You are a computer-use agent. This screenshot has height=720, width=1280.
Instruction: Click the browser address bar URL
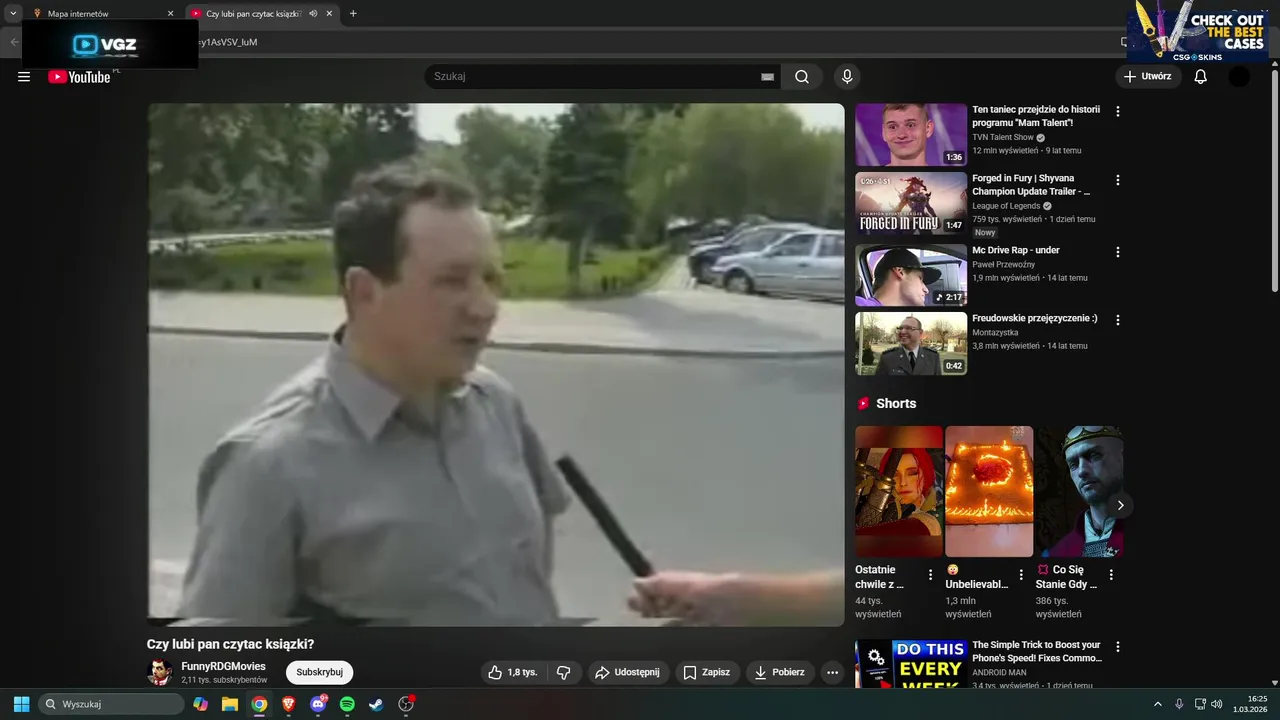pos(228,42)
